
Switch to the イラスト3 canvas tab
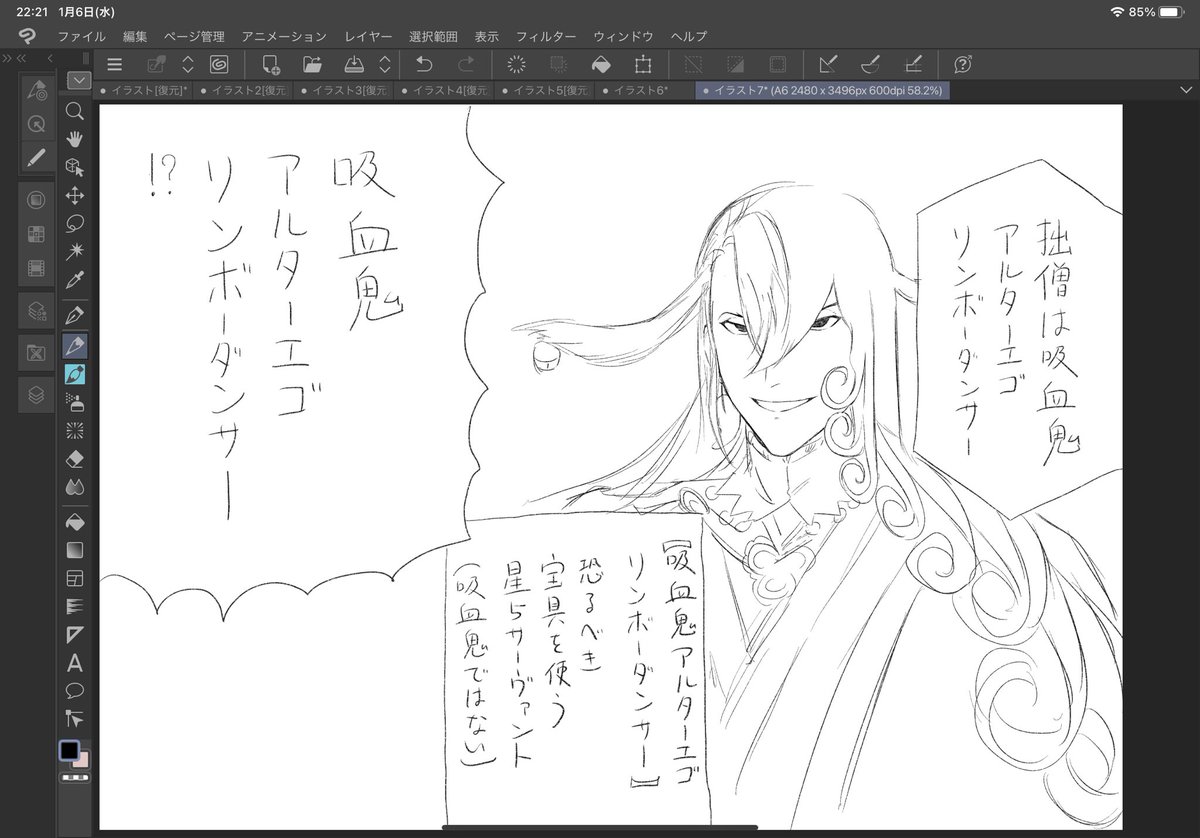click(345, 90)
